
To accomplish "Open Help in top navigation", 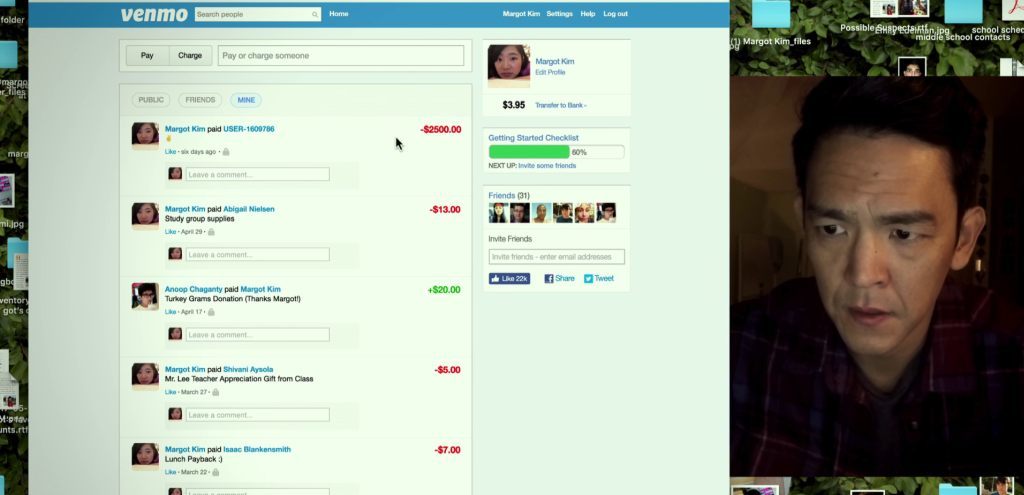I will pos(588,14).
